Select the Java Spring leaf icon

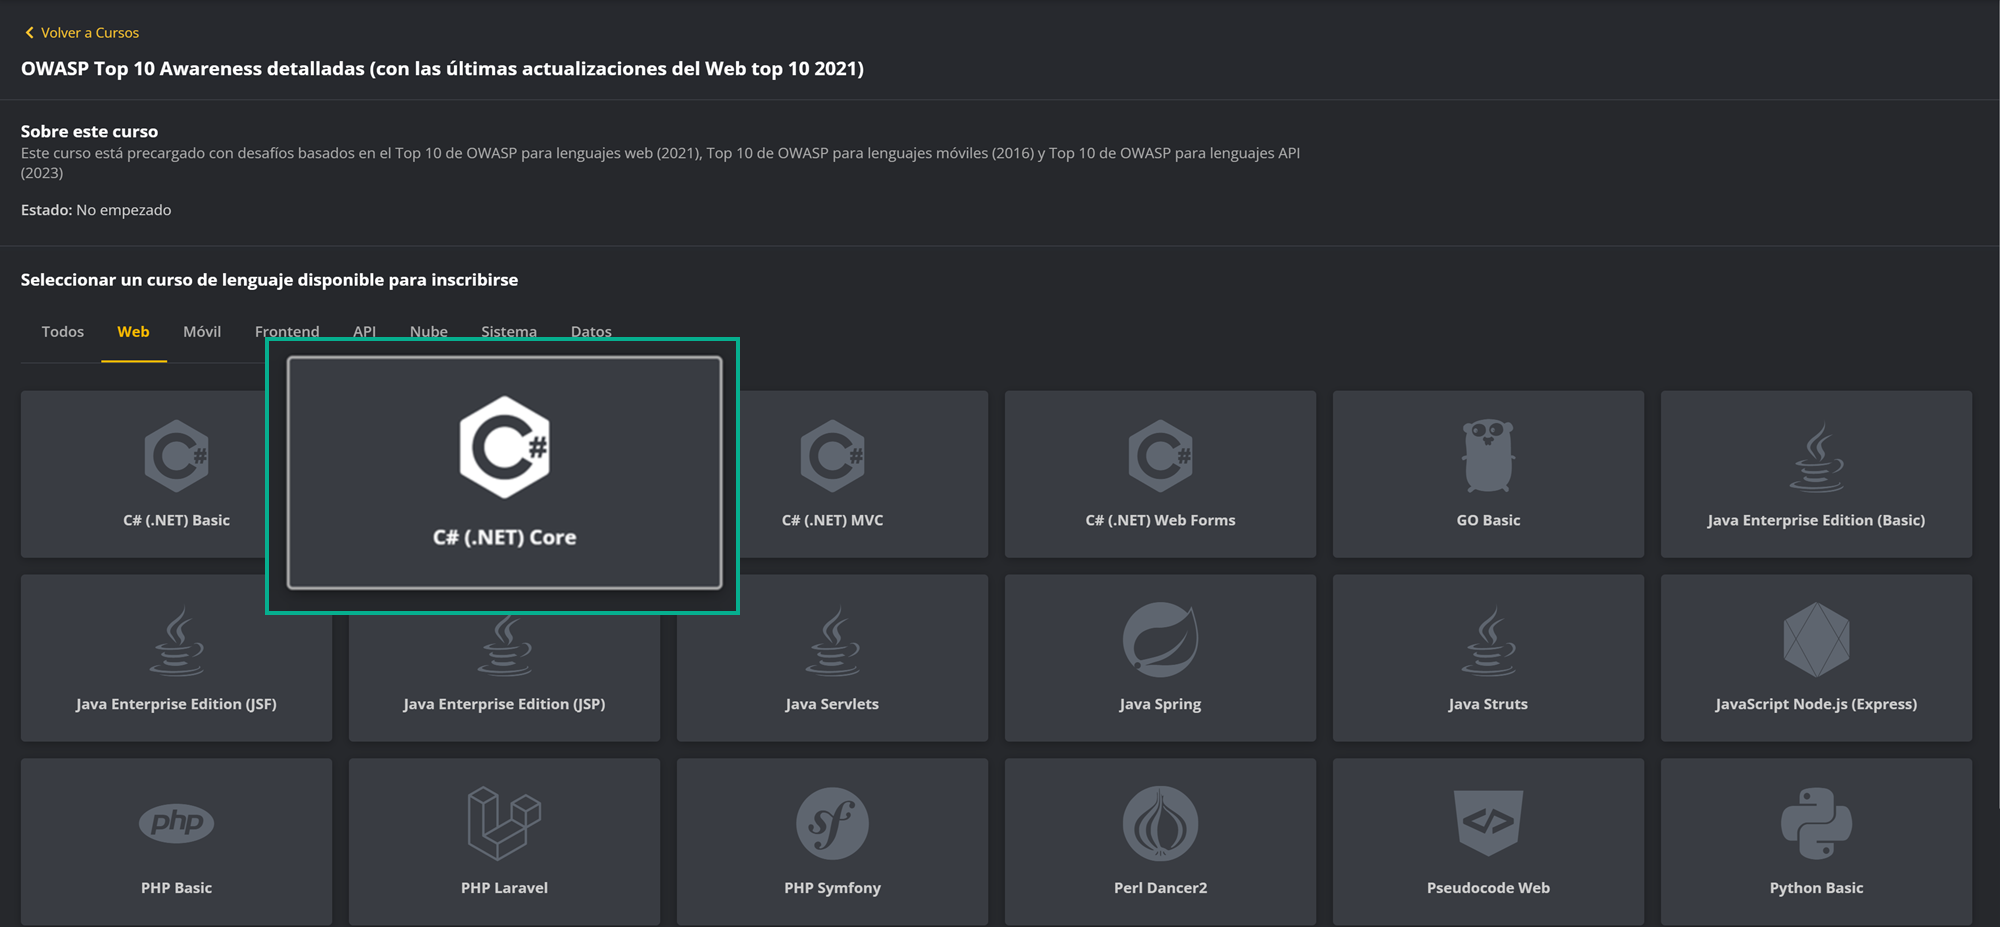(1160, 640)
